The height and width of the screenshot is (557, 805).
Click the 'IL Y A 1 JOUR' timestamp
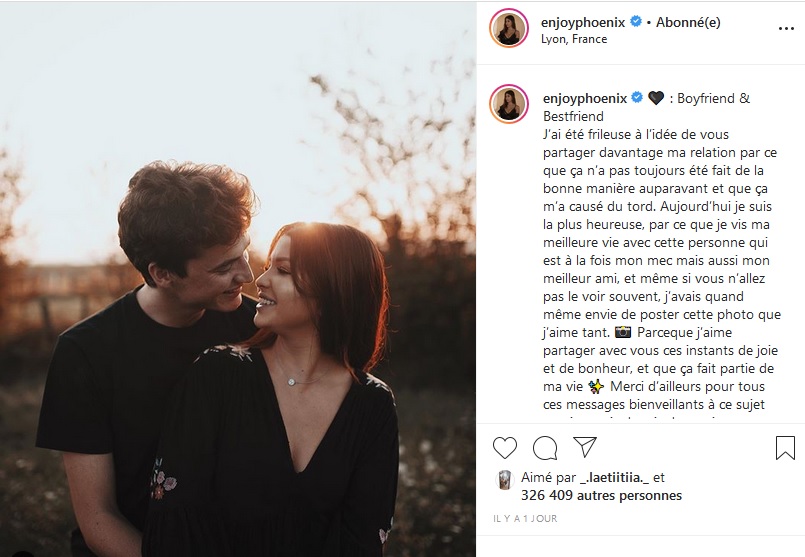point(524,519)
